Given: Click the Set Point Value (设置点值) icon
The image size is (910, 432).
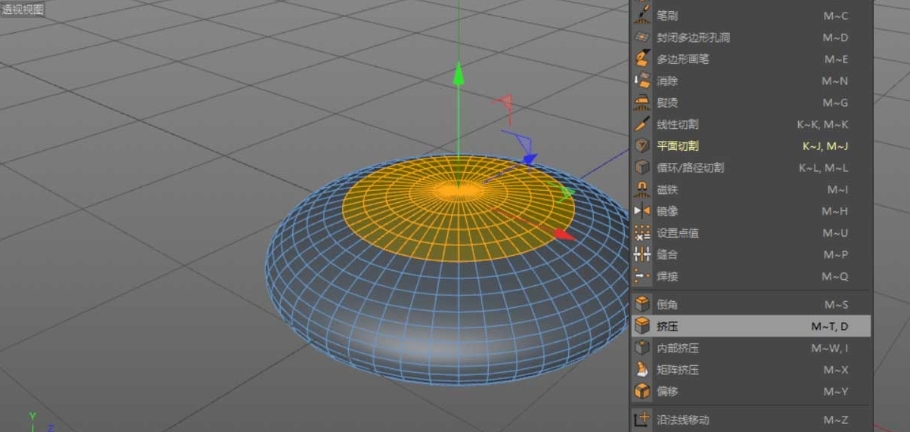Looking at the screenshot, I should 642,232.
